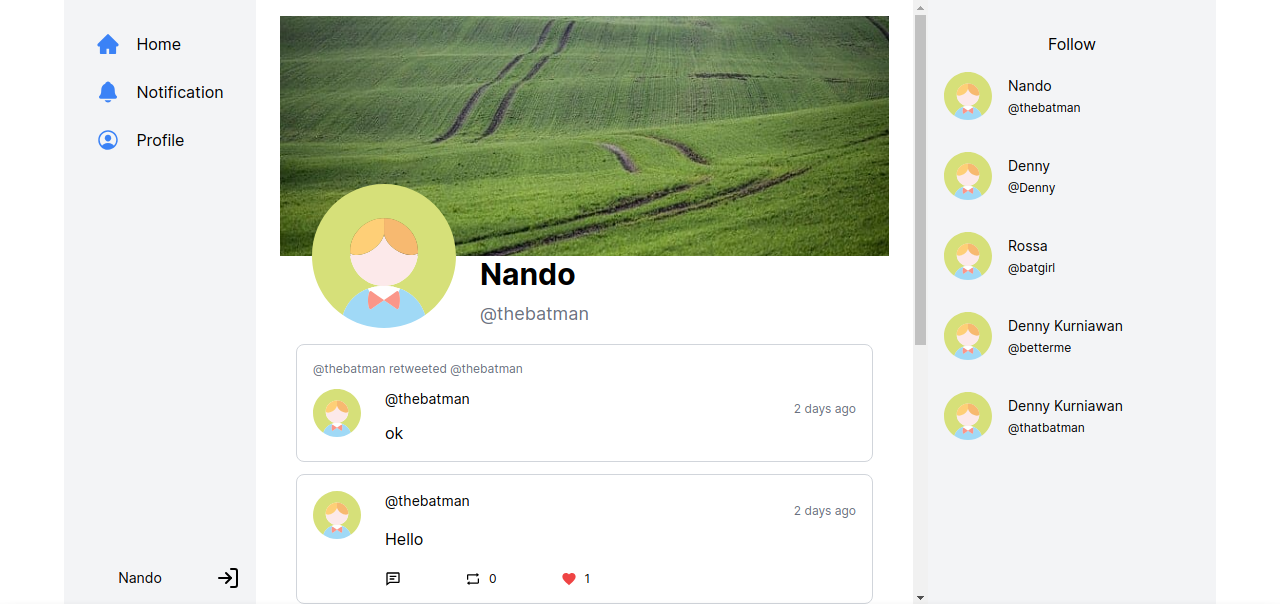Open Rossa's avatar in Follow list

968,256
